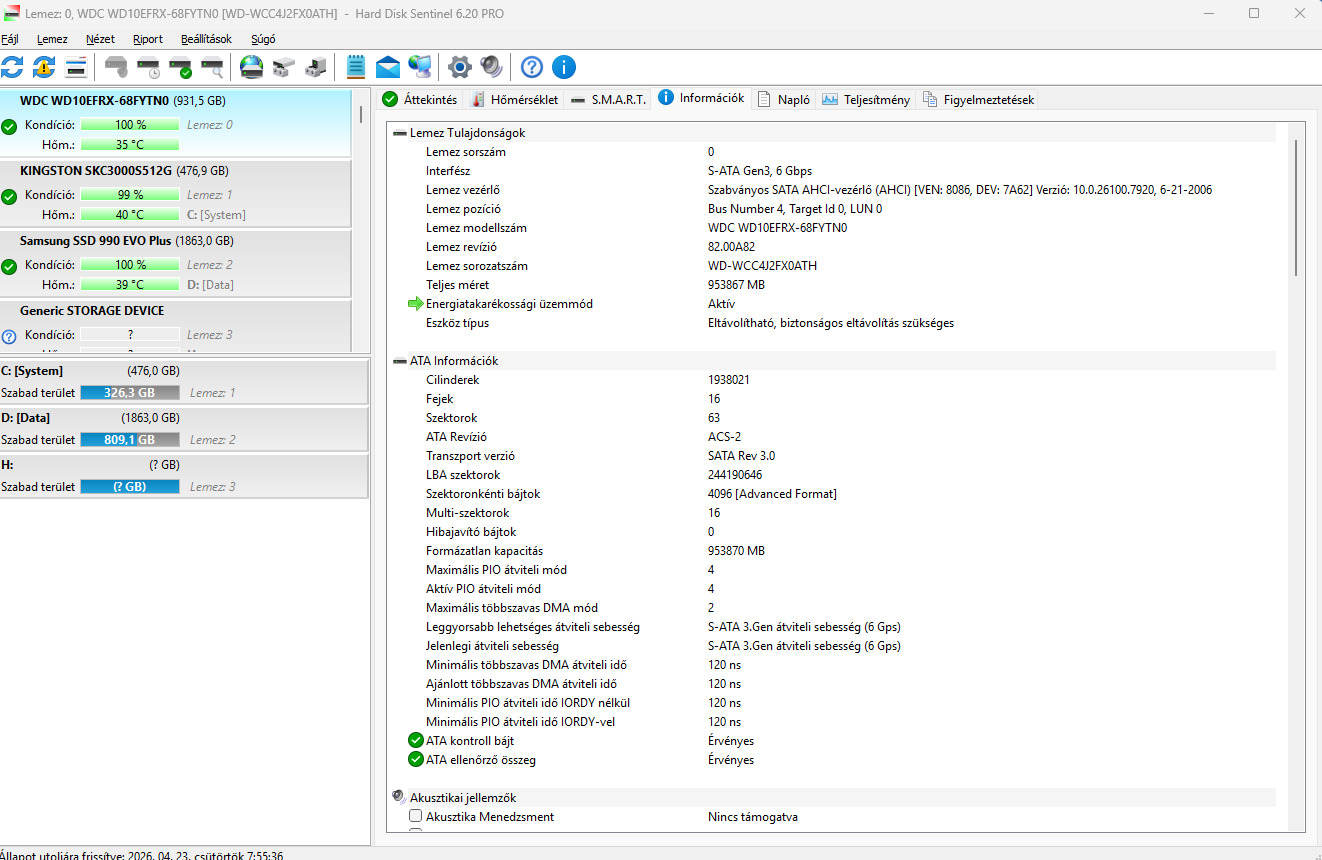1322x860 pixels.
Task: Select the Információk tab
Action: pyautogui.click(x=702, y=98)
